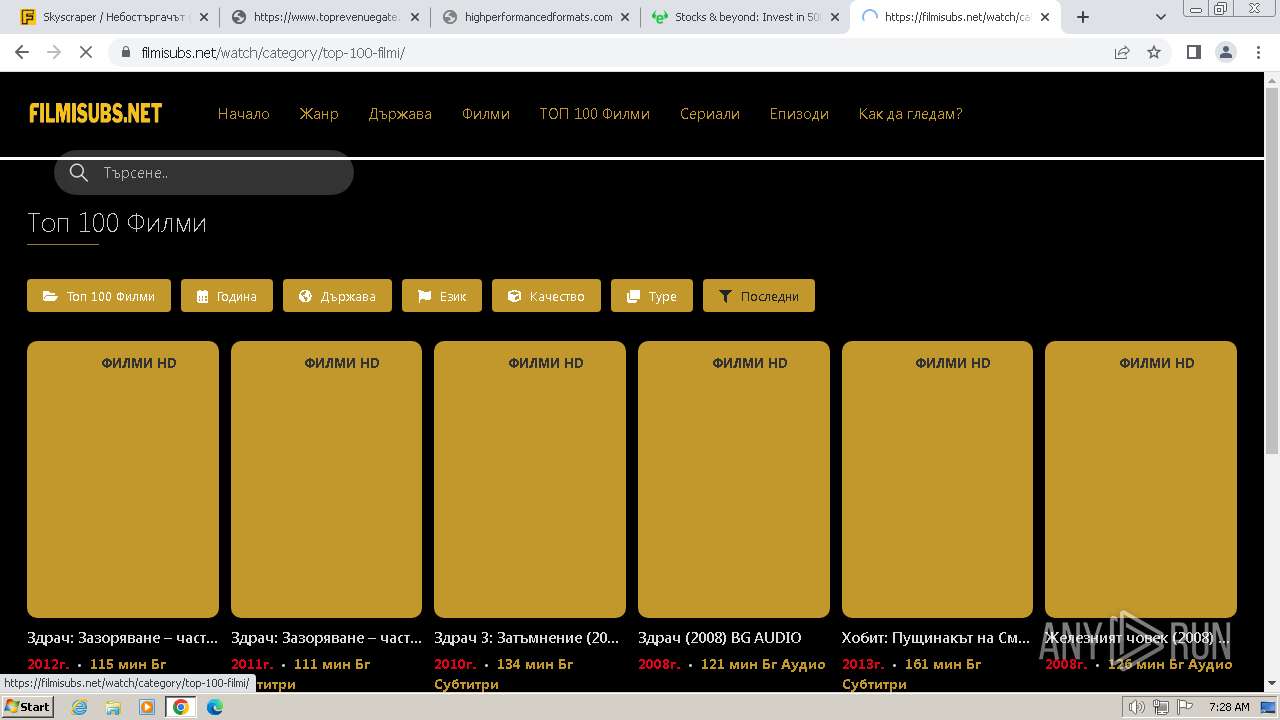Open the Как да гледам? menu item
This screenshot has height=720, width=1280.
[910, 114]
